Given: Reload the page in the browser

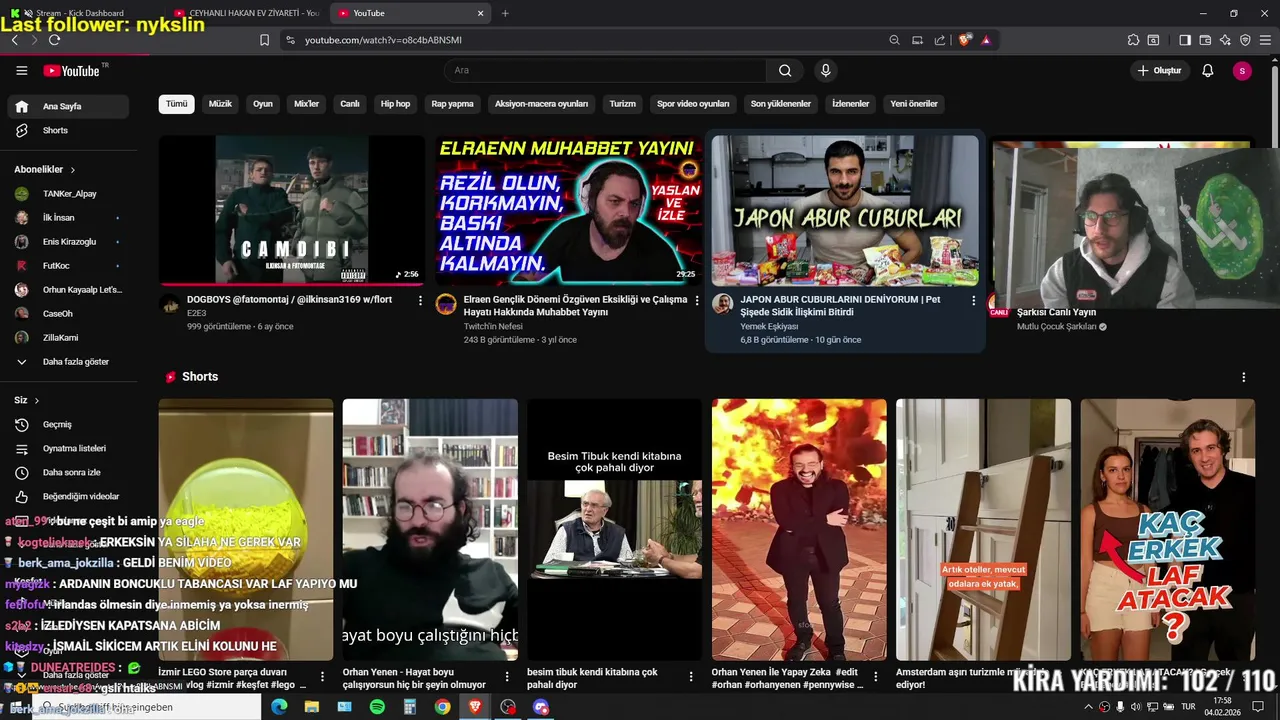Looking at the screenshot, I should tap(54, 40).
